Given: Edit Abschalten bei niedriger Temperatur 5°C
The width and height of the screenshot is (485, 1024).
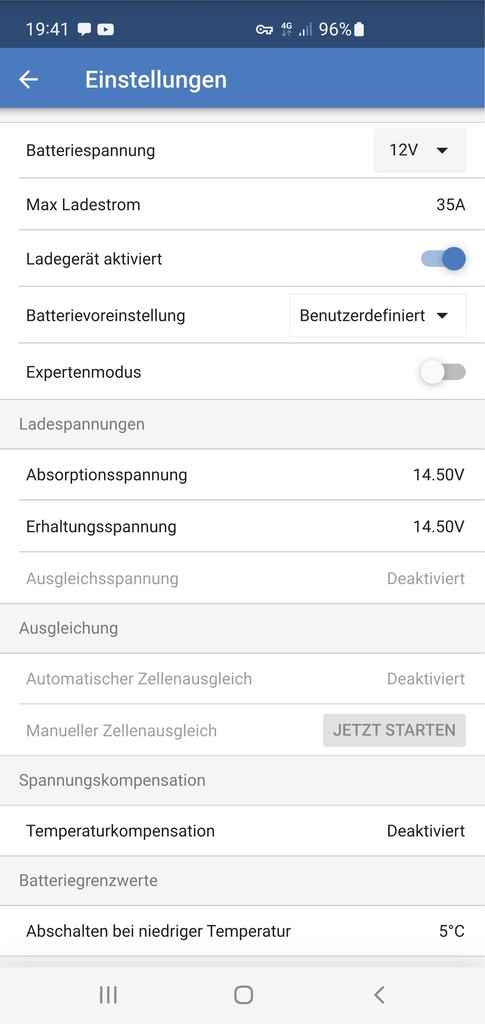Looking at the screenshot, I should (x=242, y=931).
